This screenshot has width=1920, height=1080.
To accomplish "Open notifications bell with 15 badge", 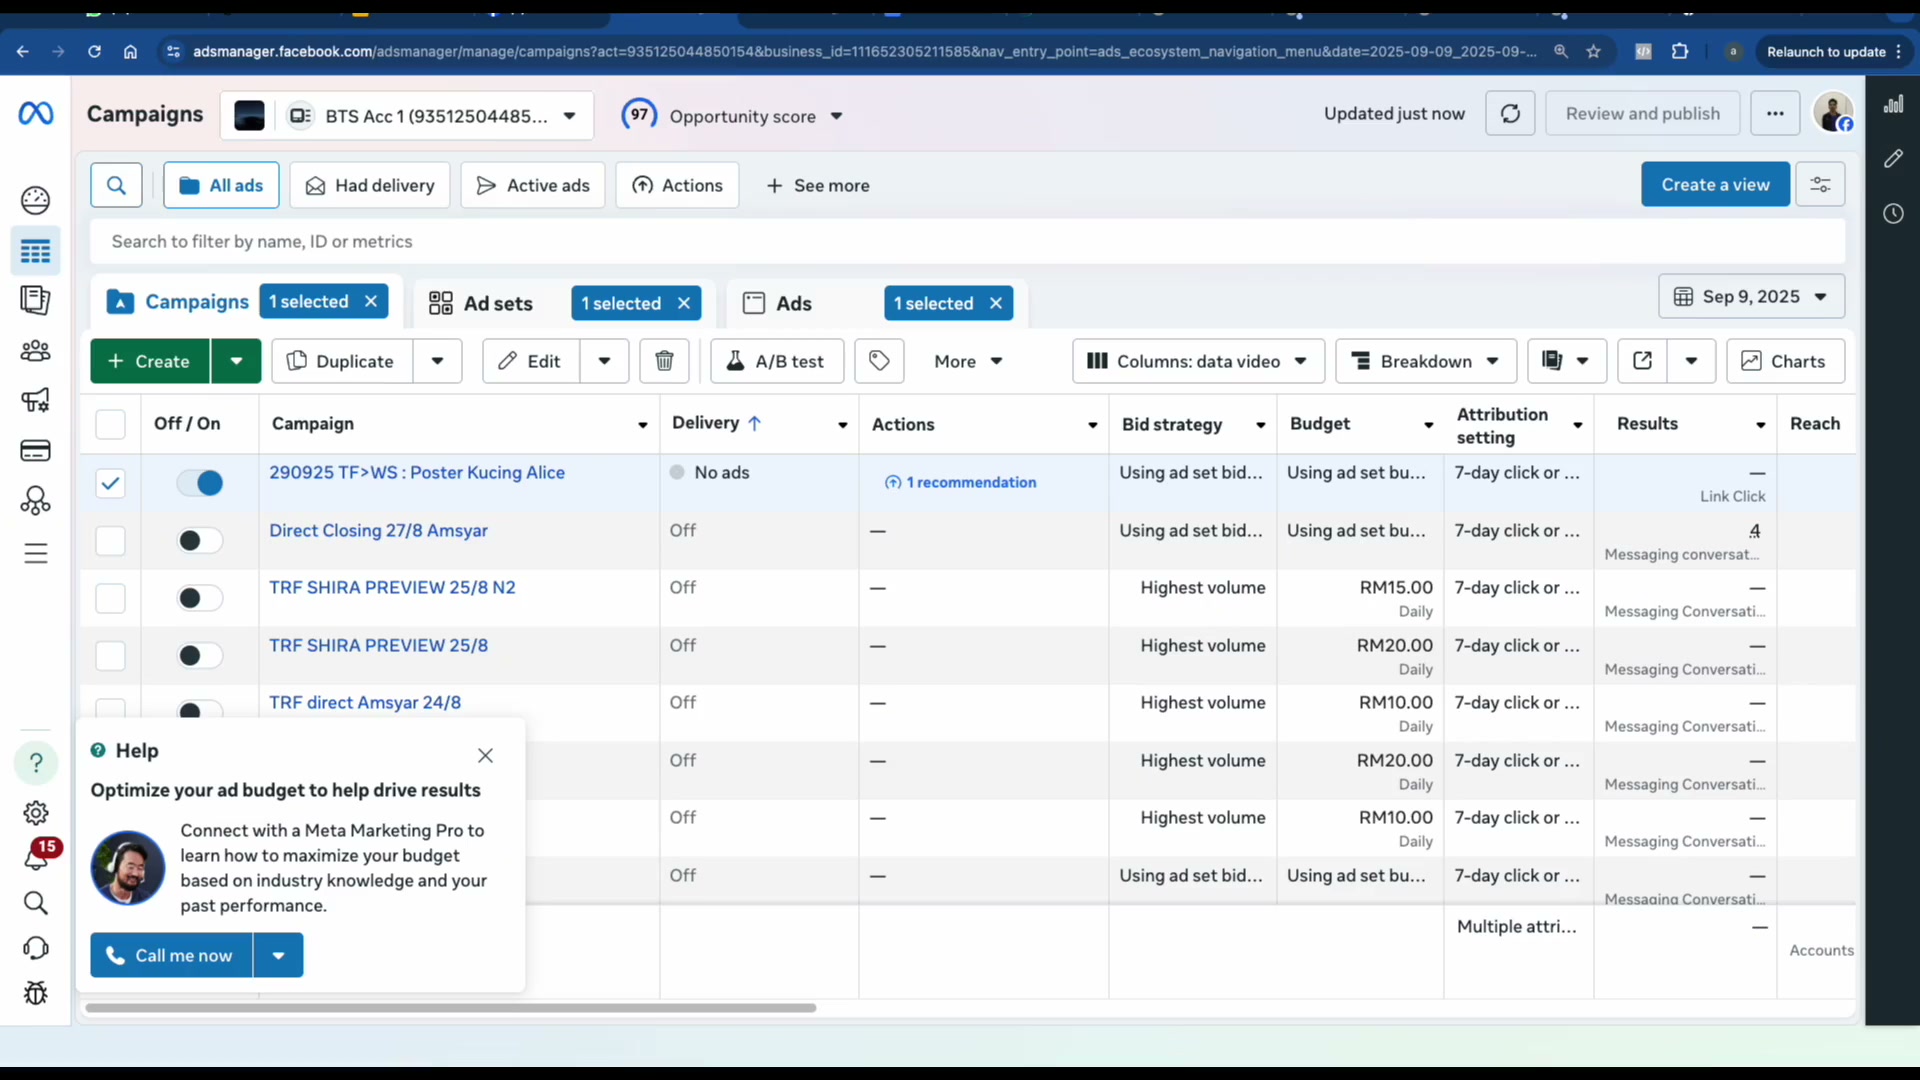I will point(38,857).
